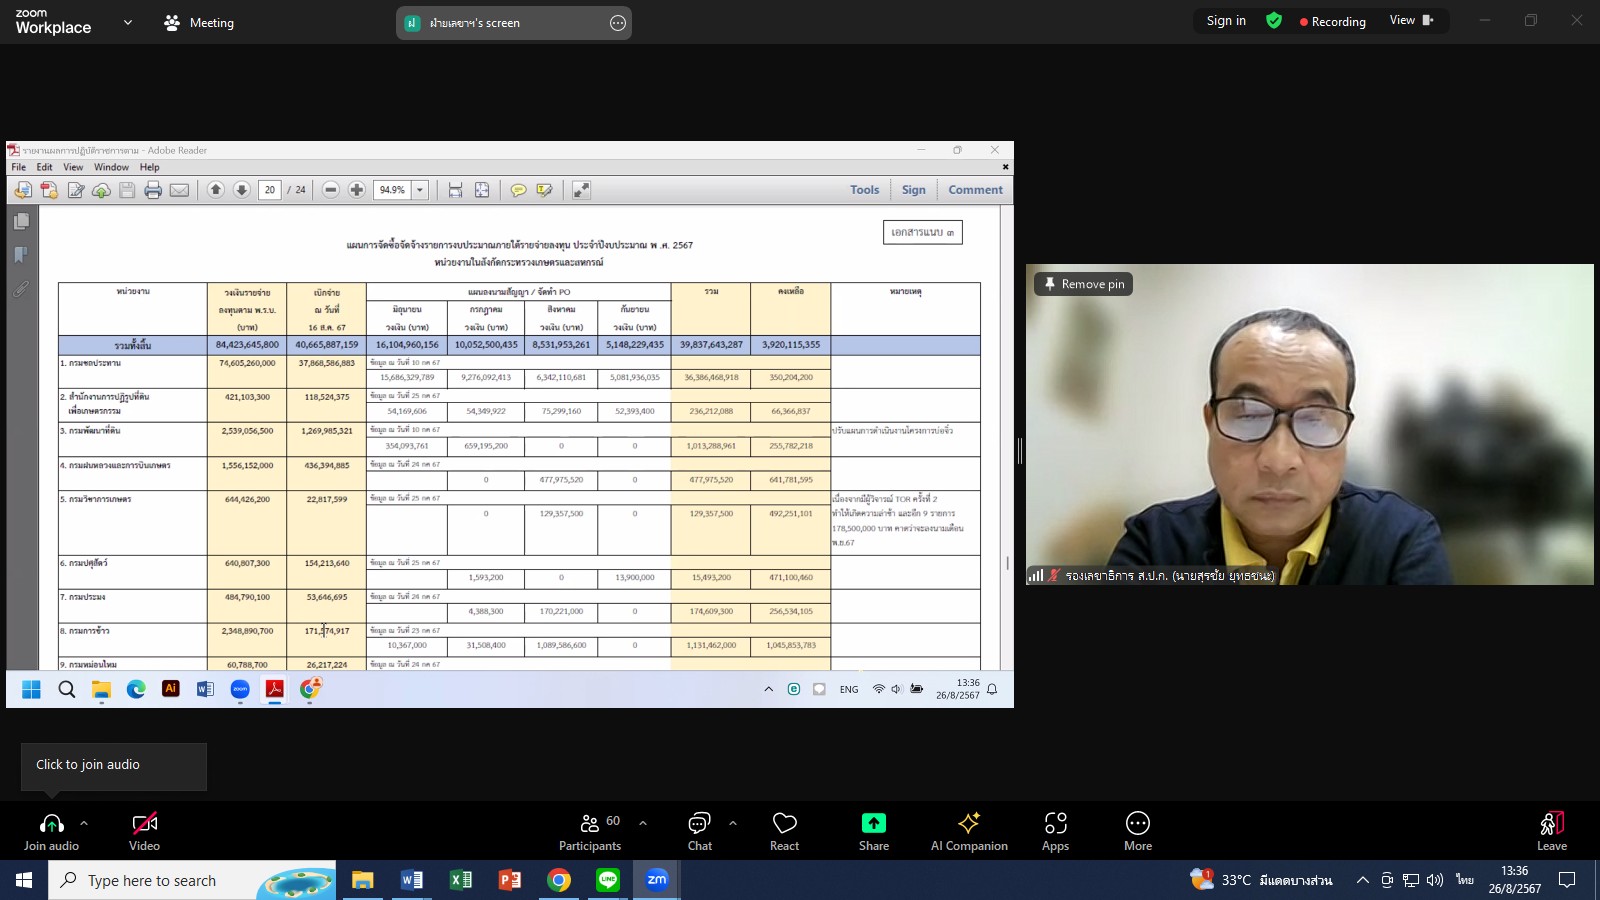Open the Tools pane in Reader

pyautogui.click(x=865, y=190)
